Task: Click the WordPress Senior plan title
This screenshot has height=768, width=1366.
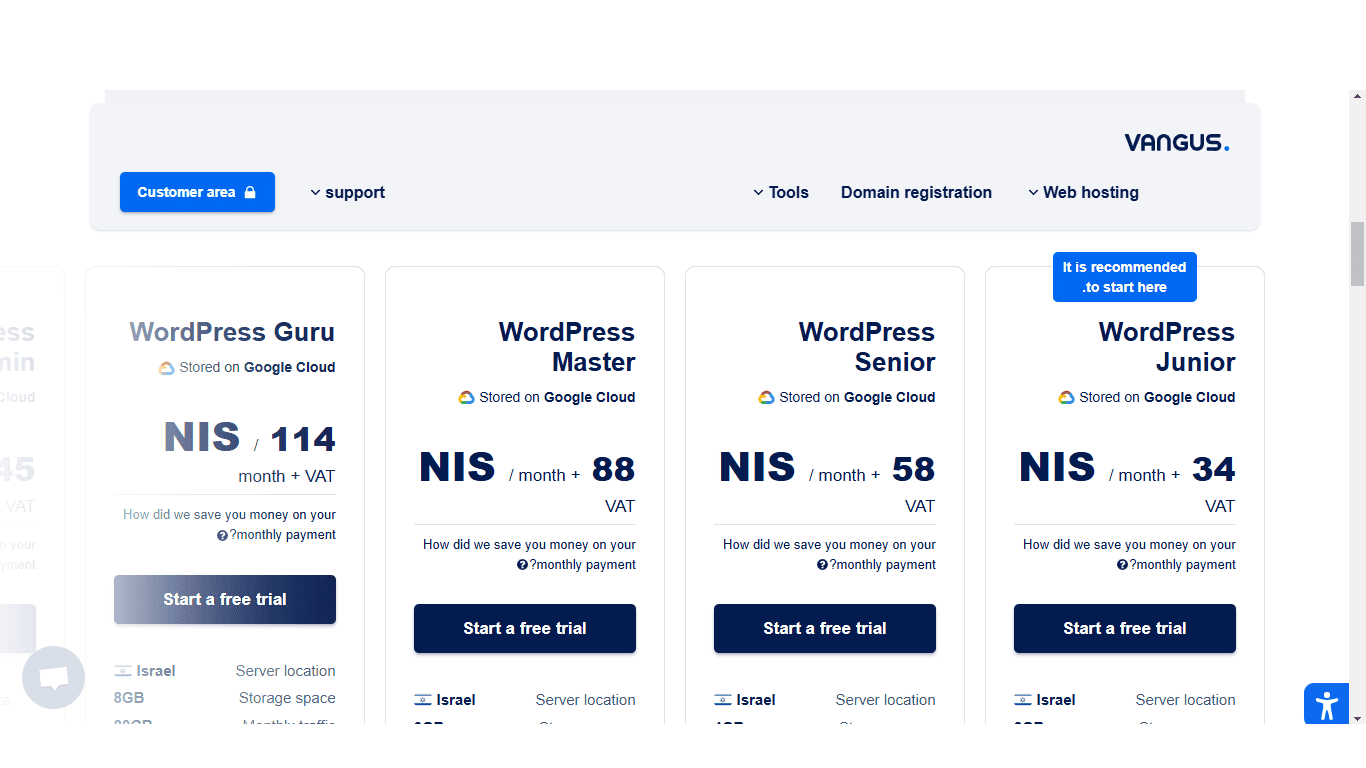Action: point(867,347)
